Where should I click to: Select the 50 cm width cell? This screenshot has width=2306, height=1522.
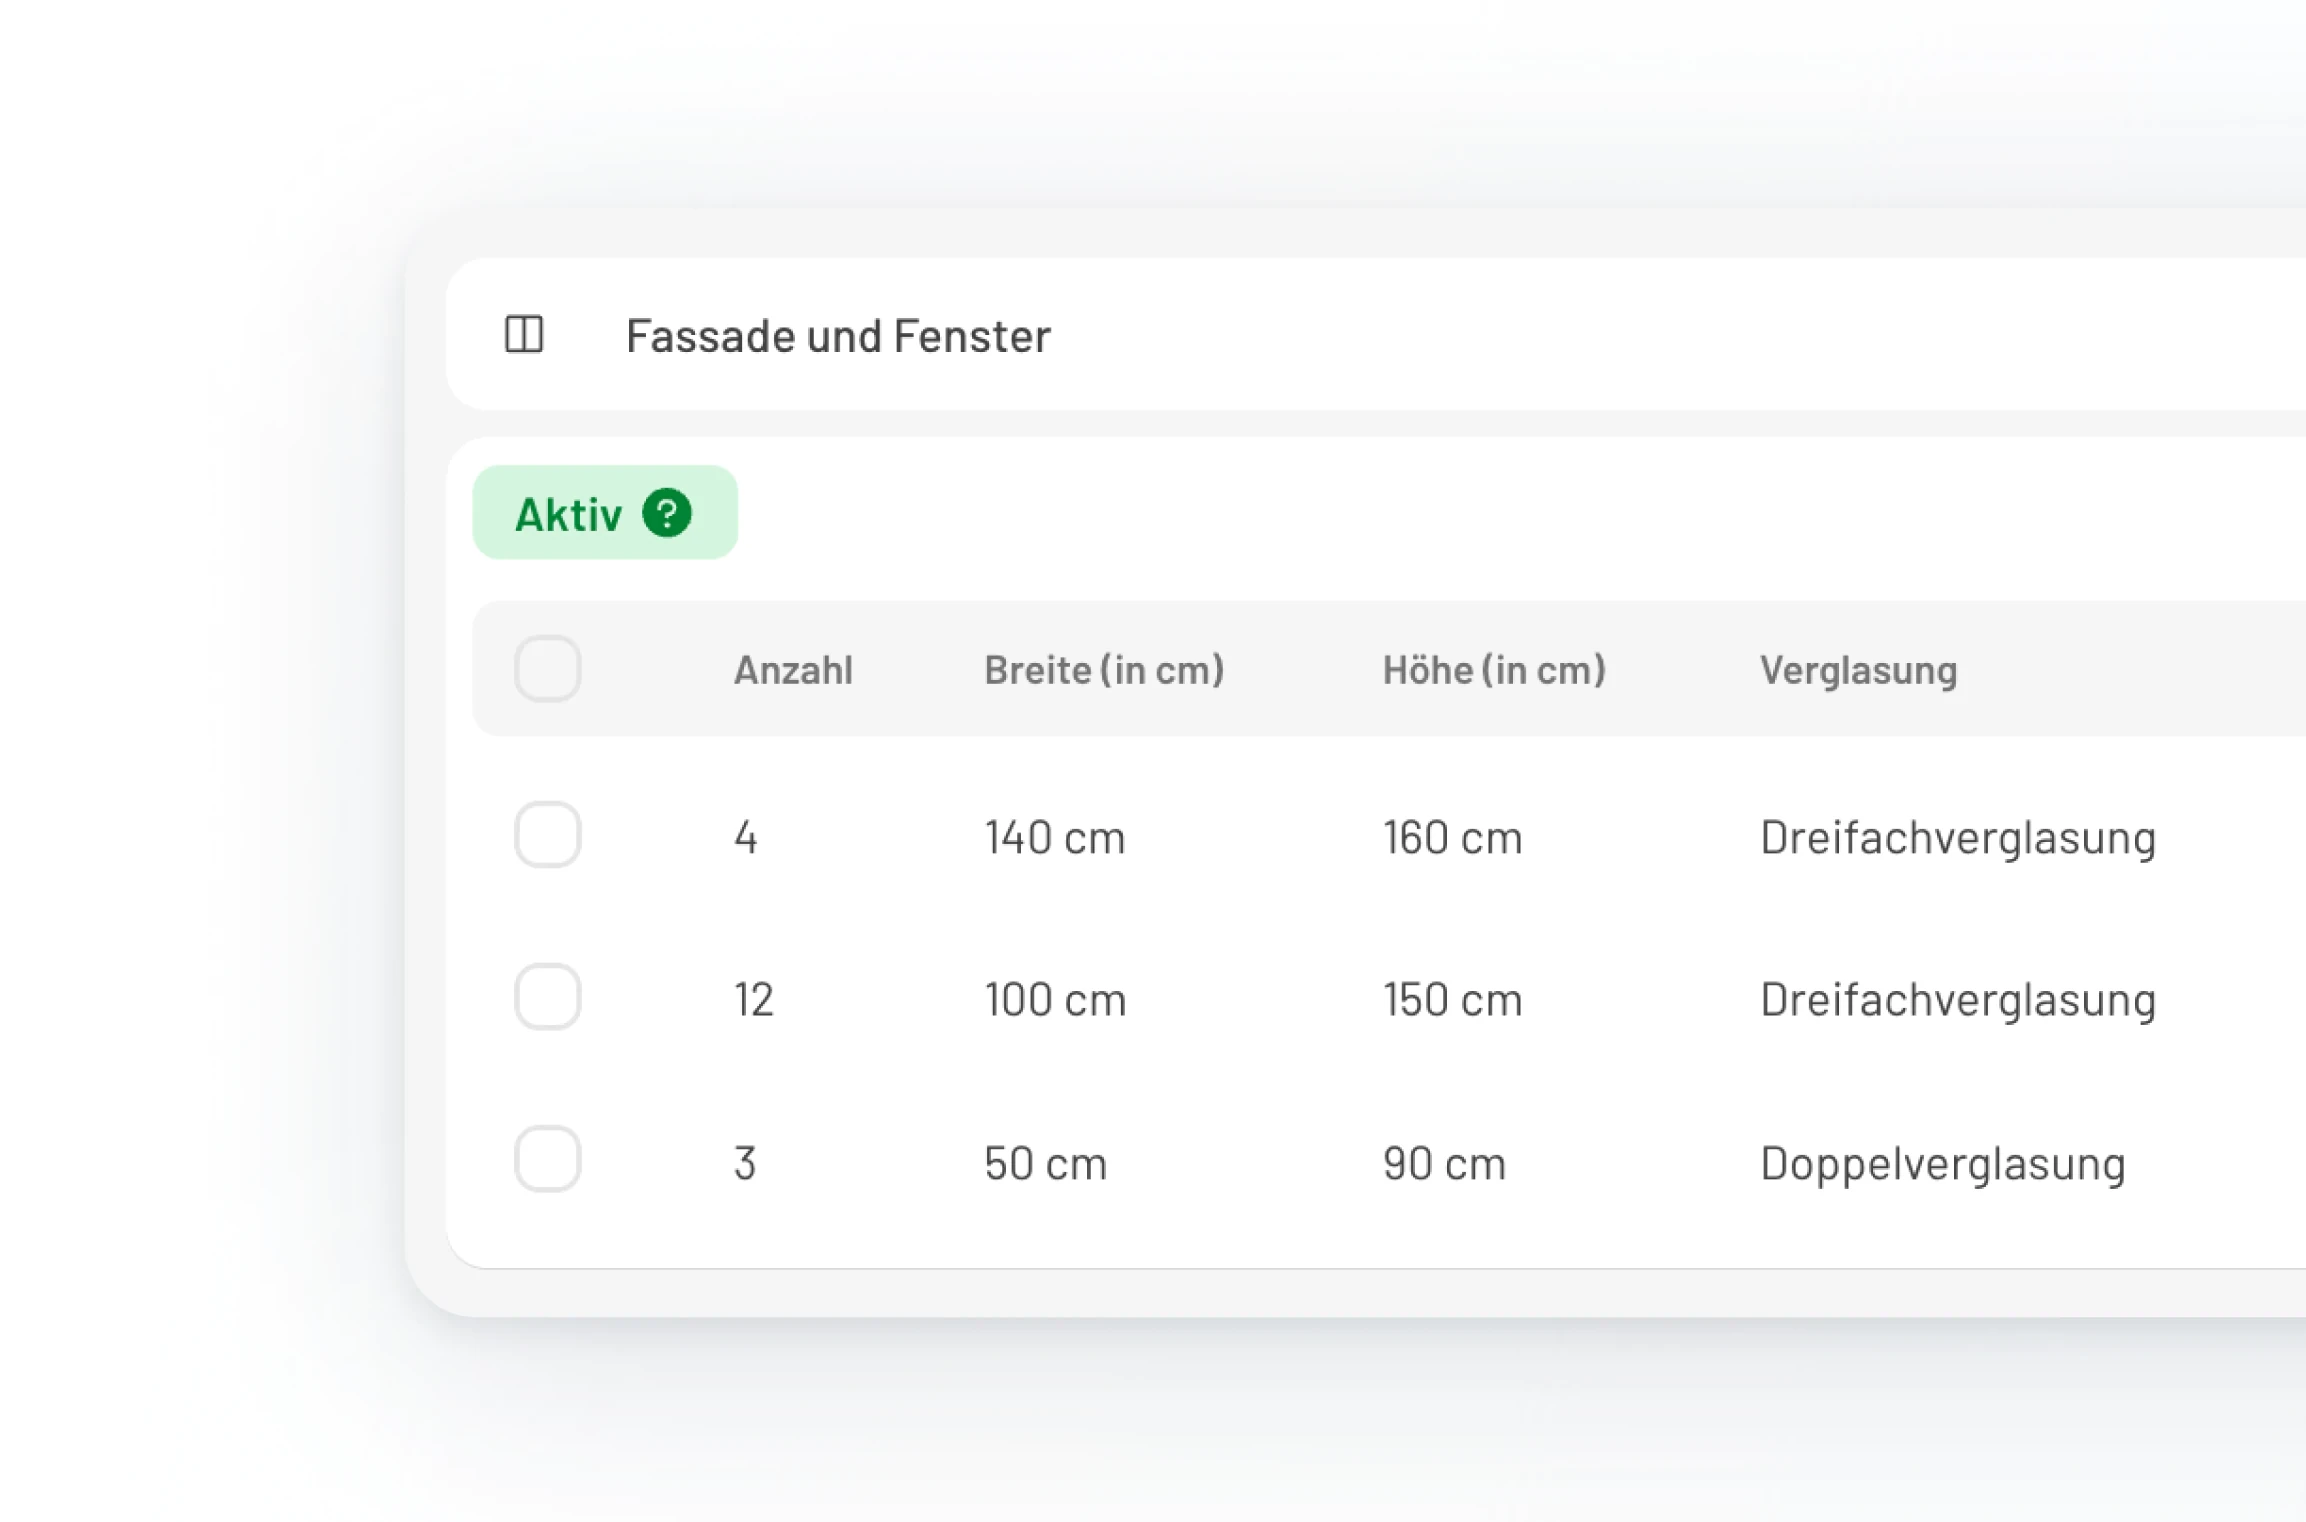tap(1045, 1164)
